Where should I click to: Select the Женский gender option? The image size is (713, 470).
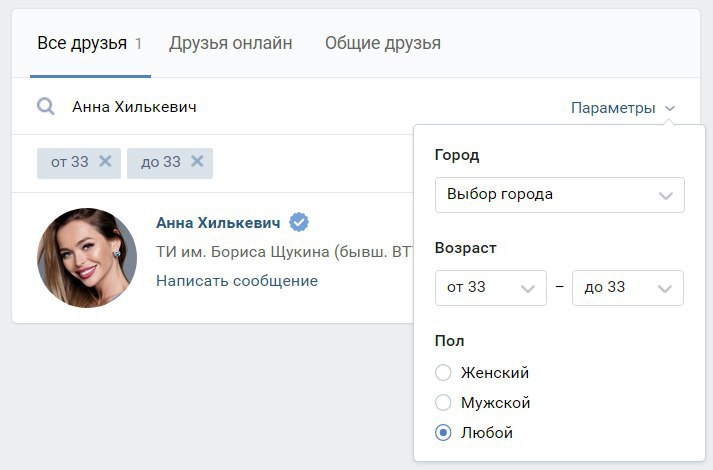(x=444, y=373)
